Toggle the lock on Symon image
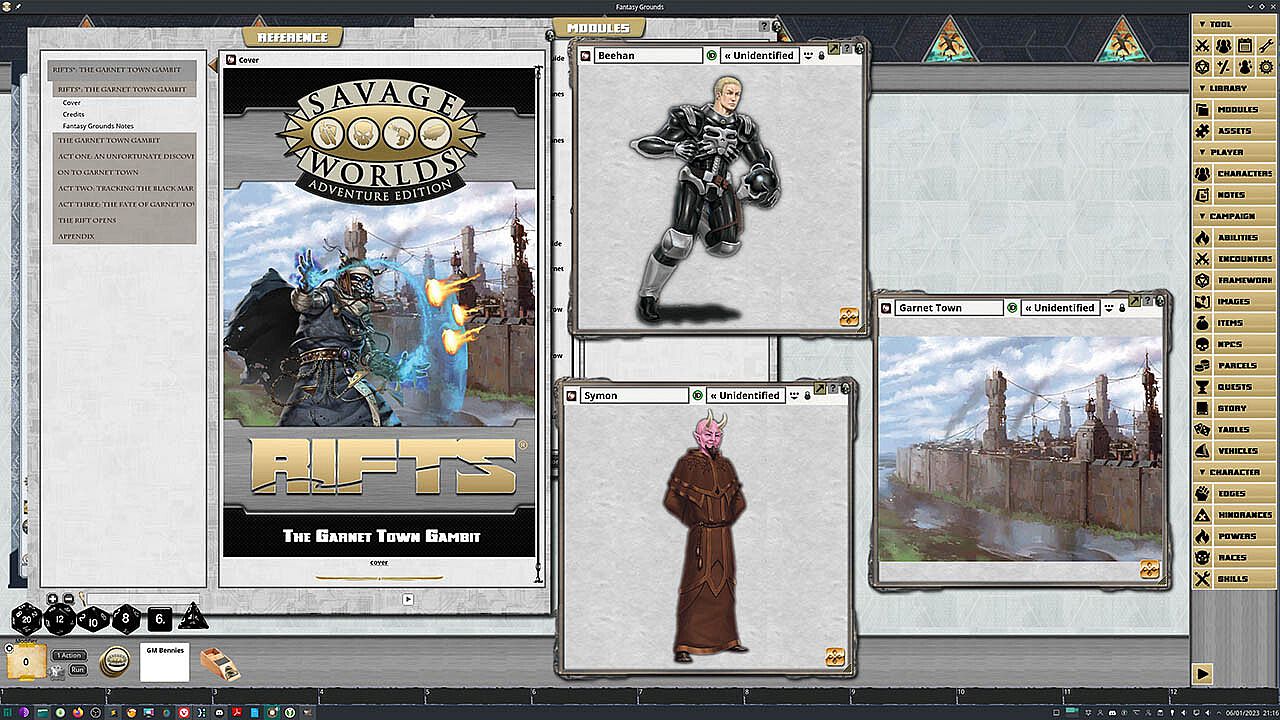Viewport: 1280px width, 720px height. click(x=806, y=395)
